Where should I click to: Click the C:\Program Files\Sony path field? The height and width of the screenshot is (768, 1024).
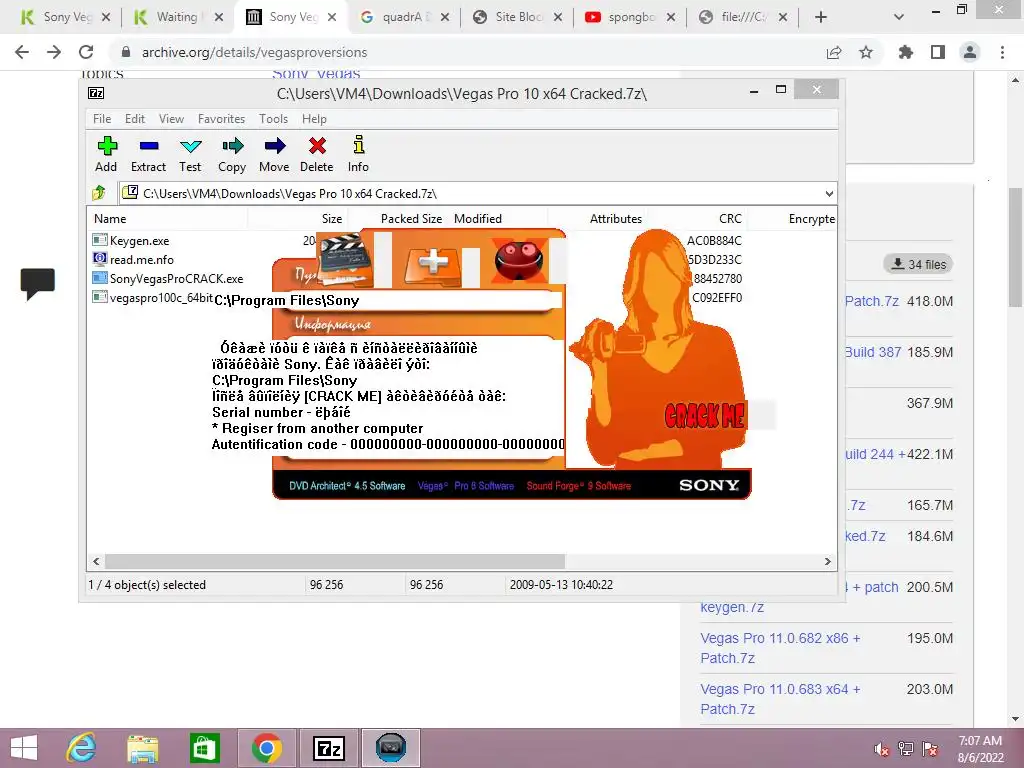pos(388,300)
